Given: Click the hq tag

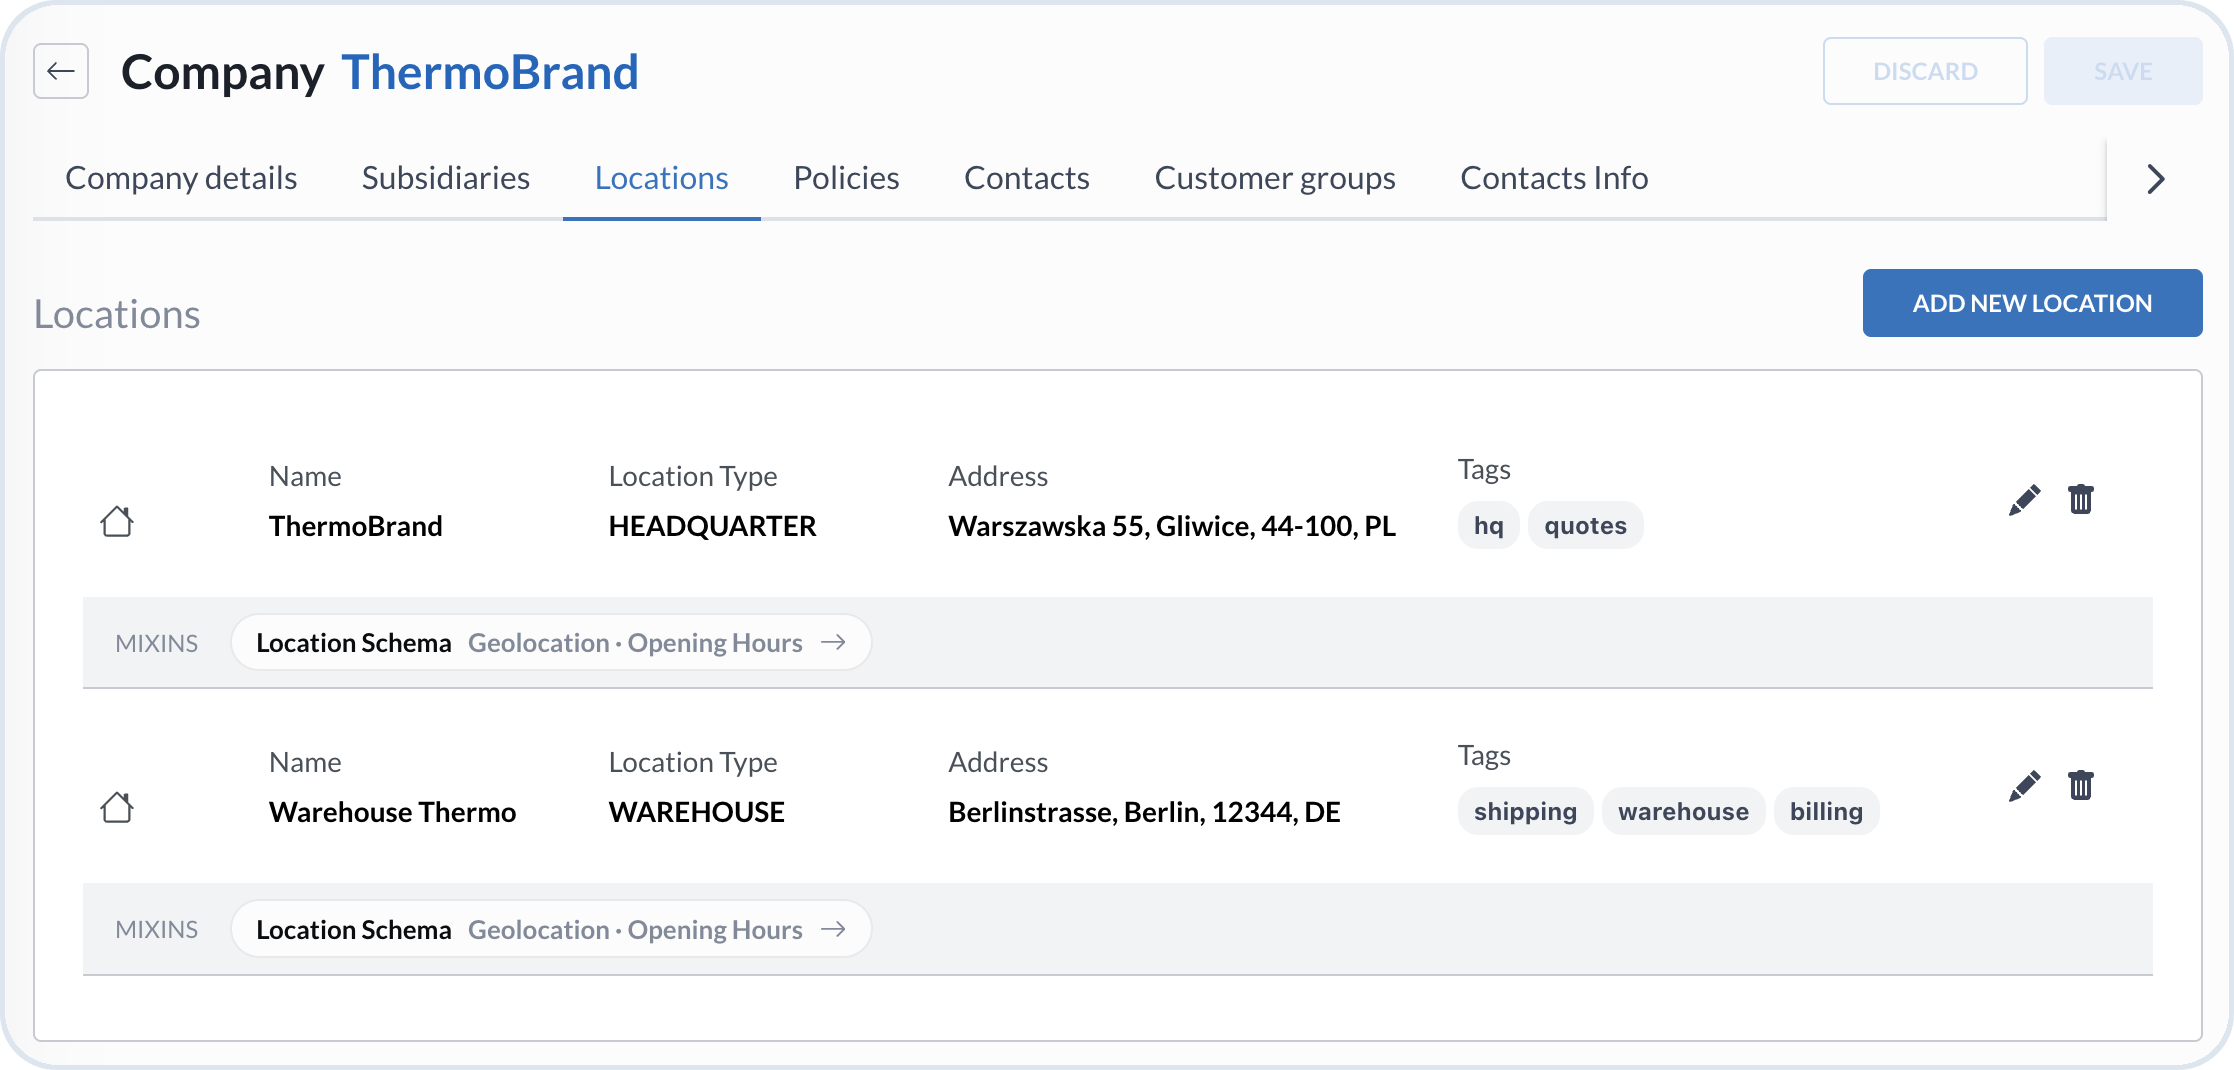Looking at the screenshot, I should 1488,525.
